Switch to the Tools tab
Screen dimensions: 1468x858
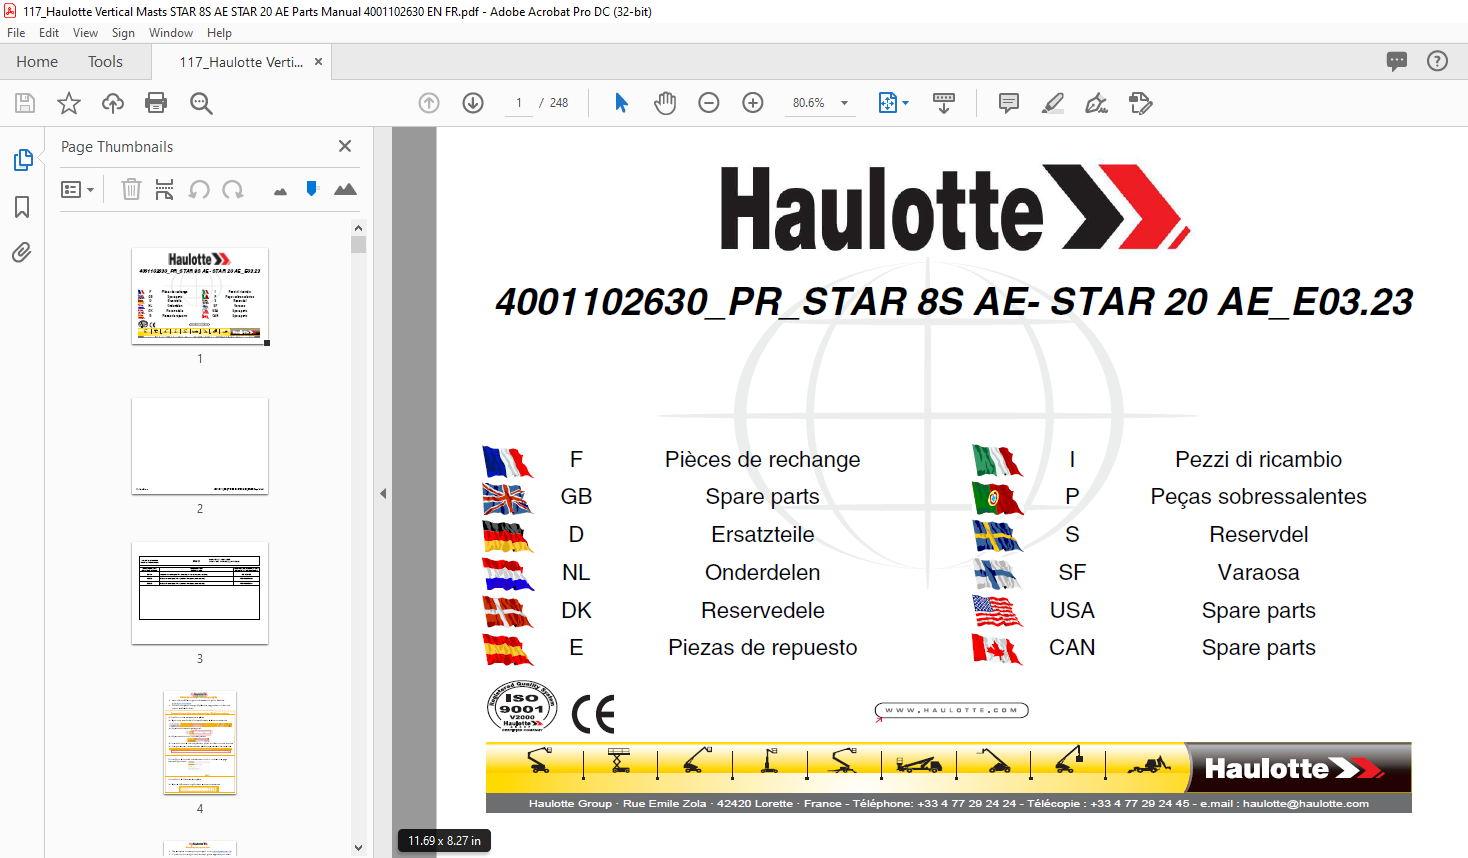tap(105, 61)
